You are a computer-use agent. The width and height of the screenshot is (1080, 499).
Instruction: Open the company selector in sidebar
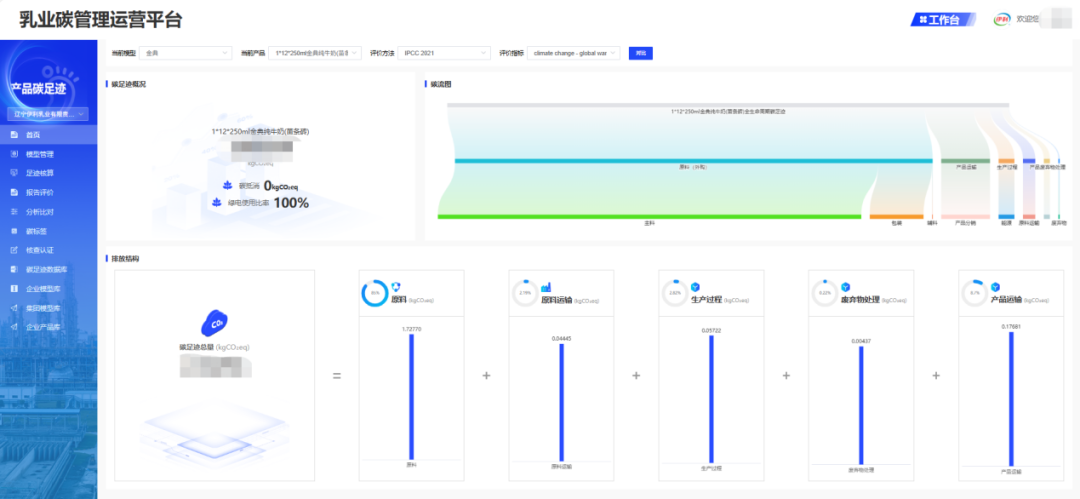49,114
